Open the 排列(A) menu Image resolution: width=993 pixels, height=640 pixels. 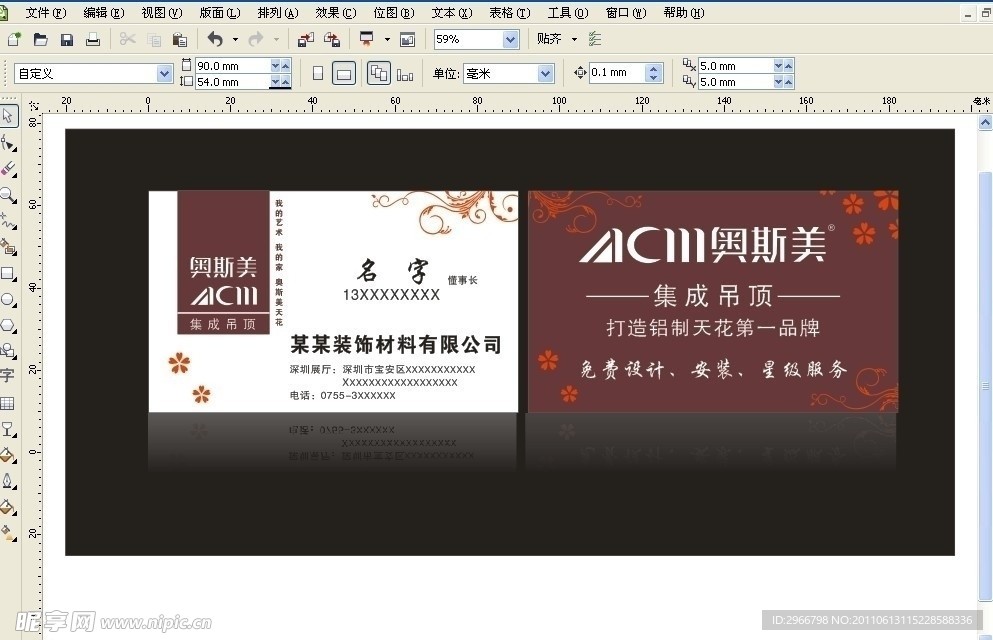pyautogui.click(x=278, y=13)
